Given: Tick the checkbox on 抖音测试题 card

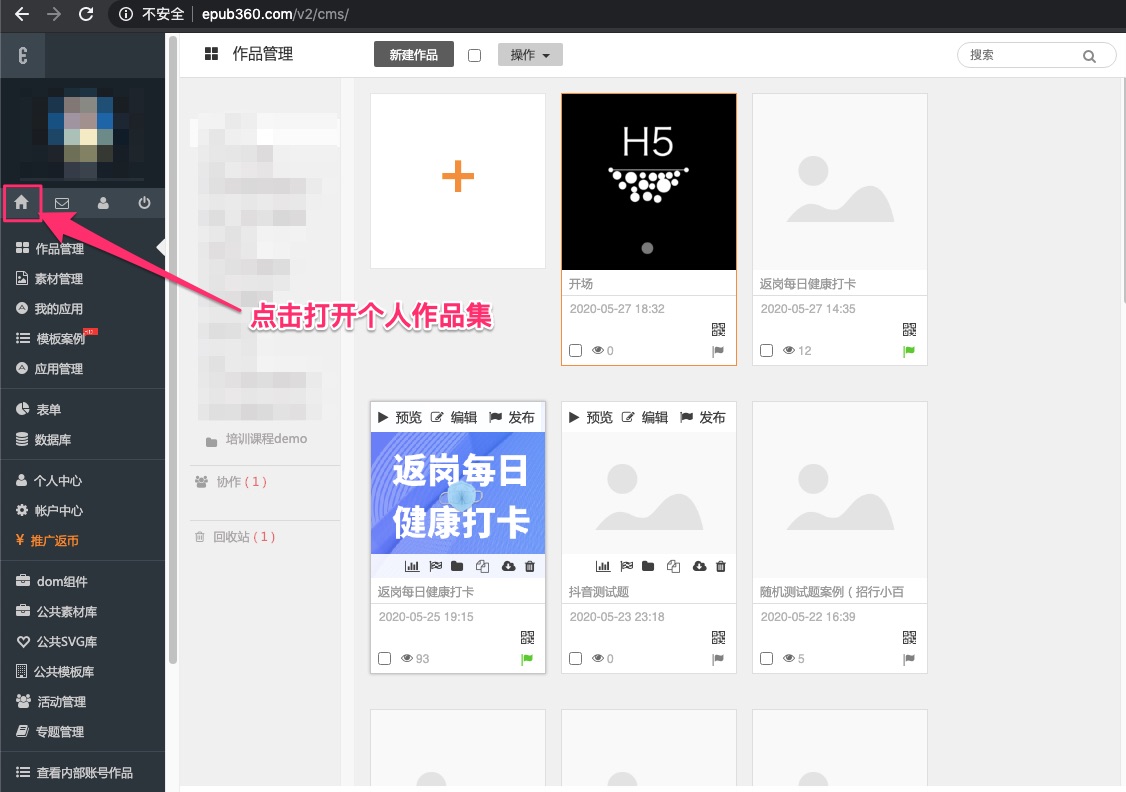Looking at the screenshot, I should tap(575, 659).
